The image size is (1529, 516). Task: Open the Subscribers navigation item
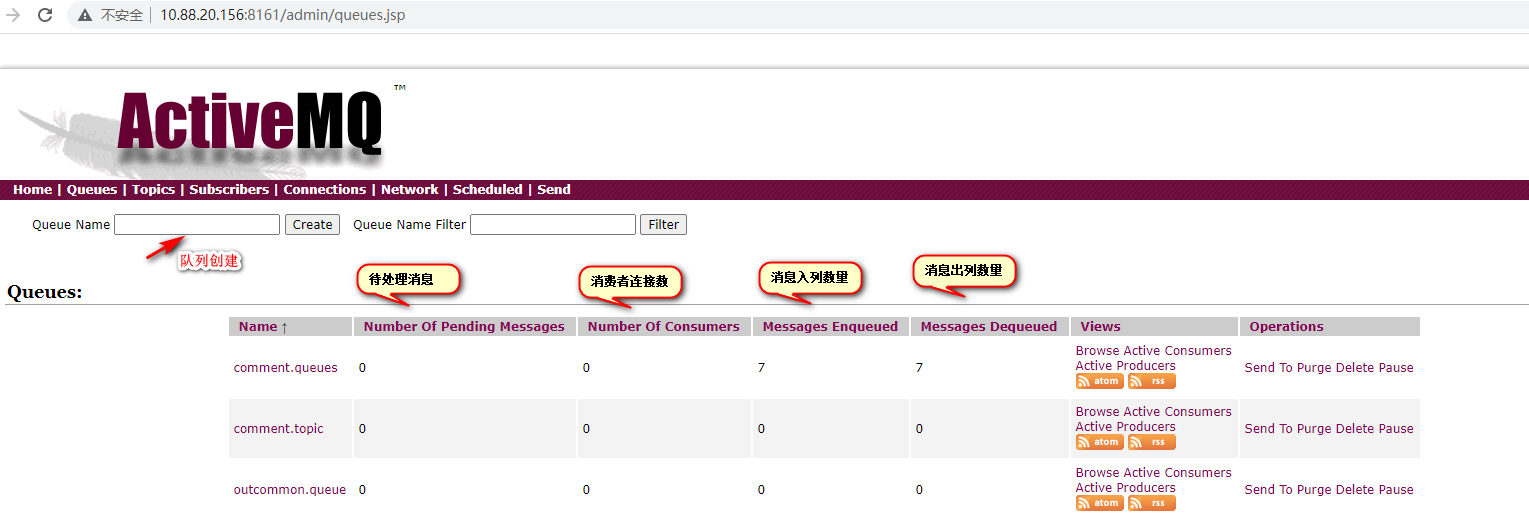click(x=229, y=189)
